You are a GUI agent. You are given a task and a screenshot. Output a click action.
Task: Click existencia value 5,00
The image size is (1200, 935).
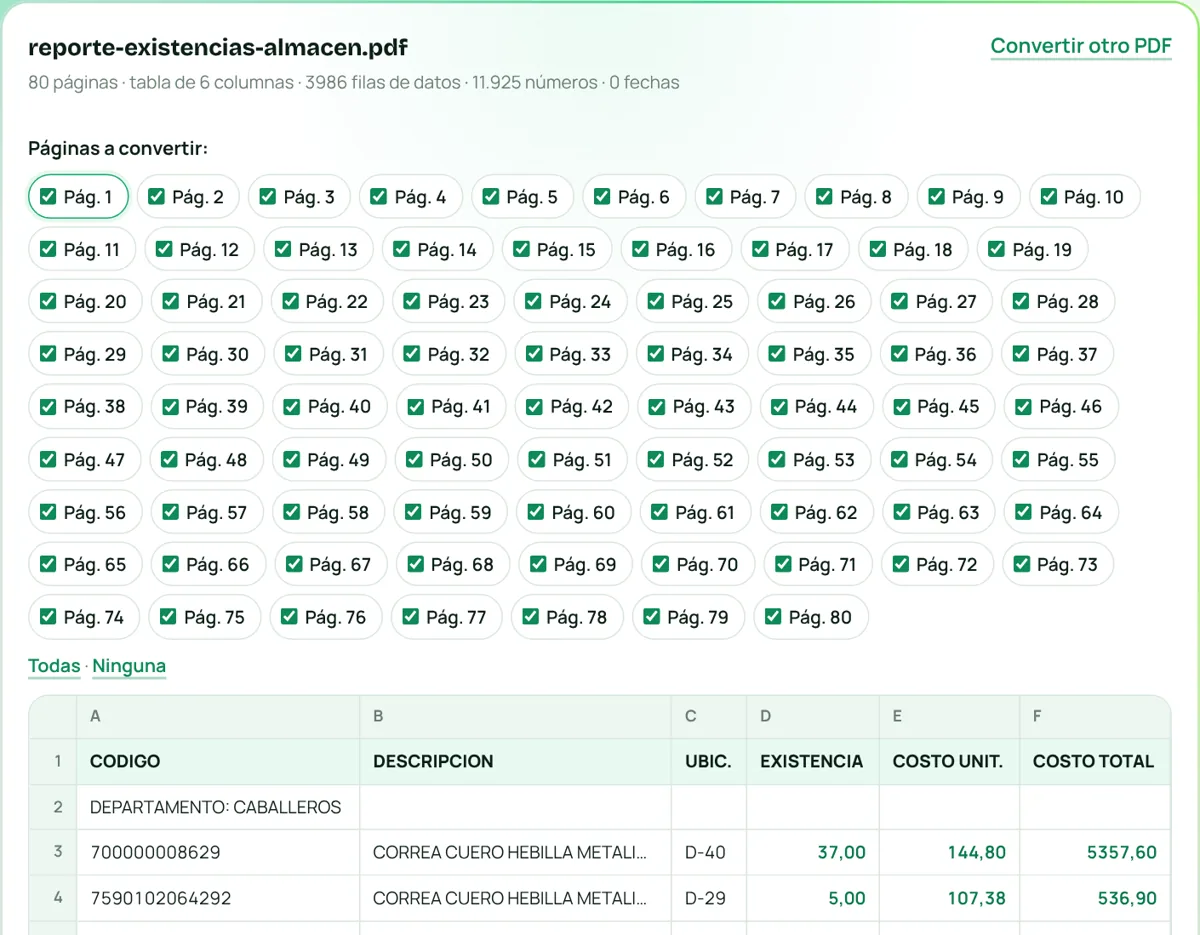pos(813,898)
